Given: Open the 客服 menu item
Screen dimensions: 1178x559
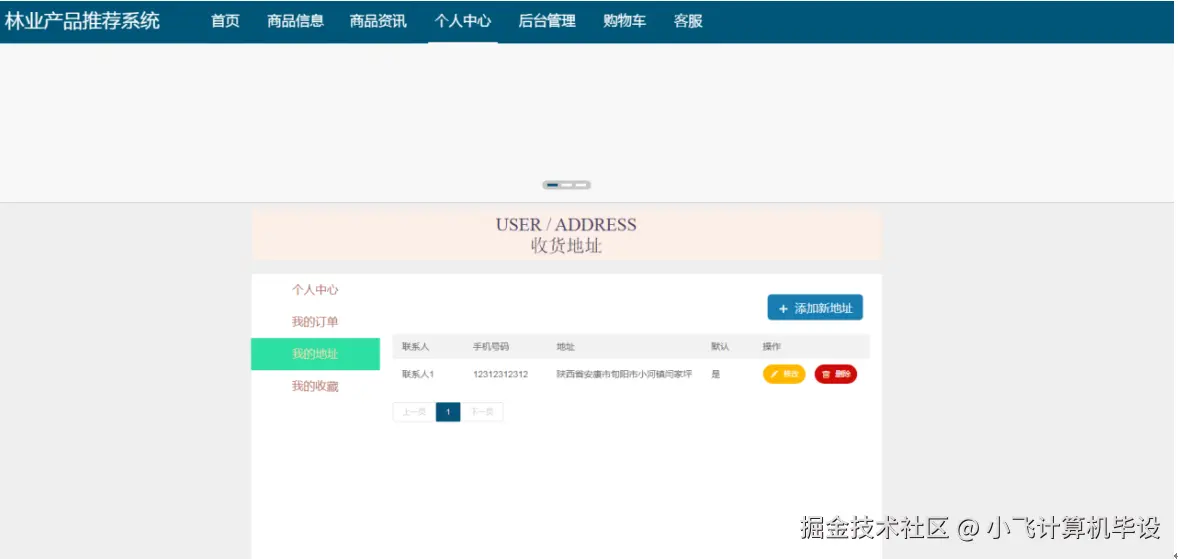Looking at the screenshot, I should (688, 21).
